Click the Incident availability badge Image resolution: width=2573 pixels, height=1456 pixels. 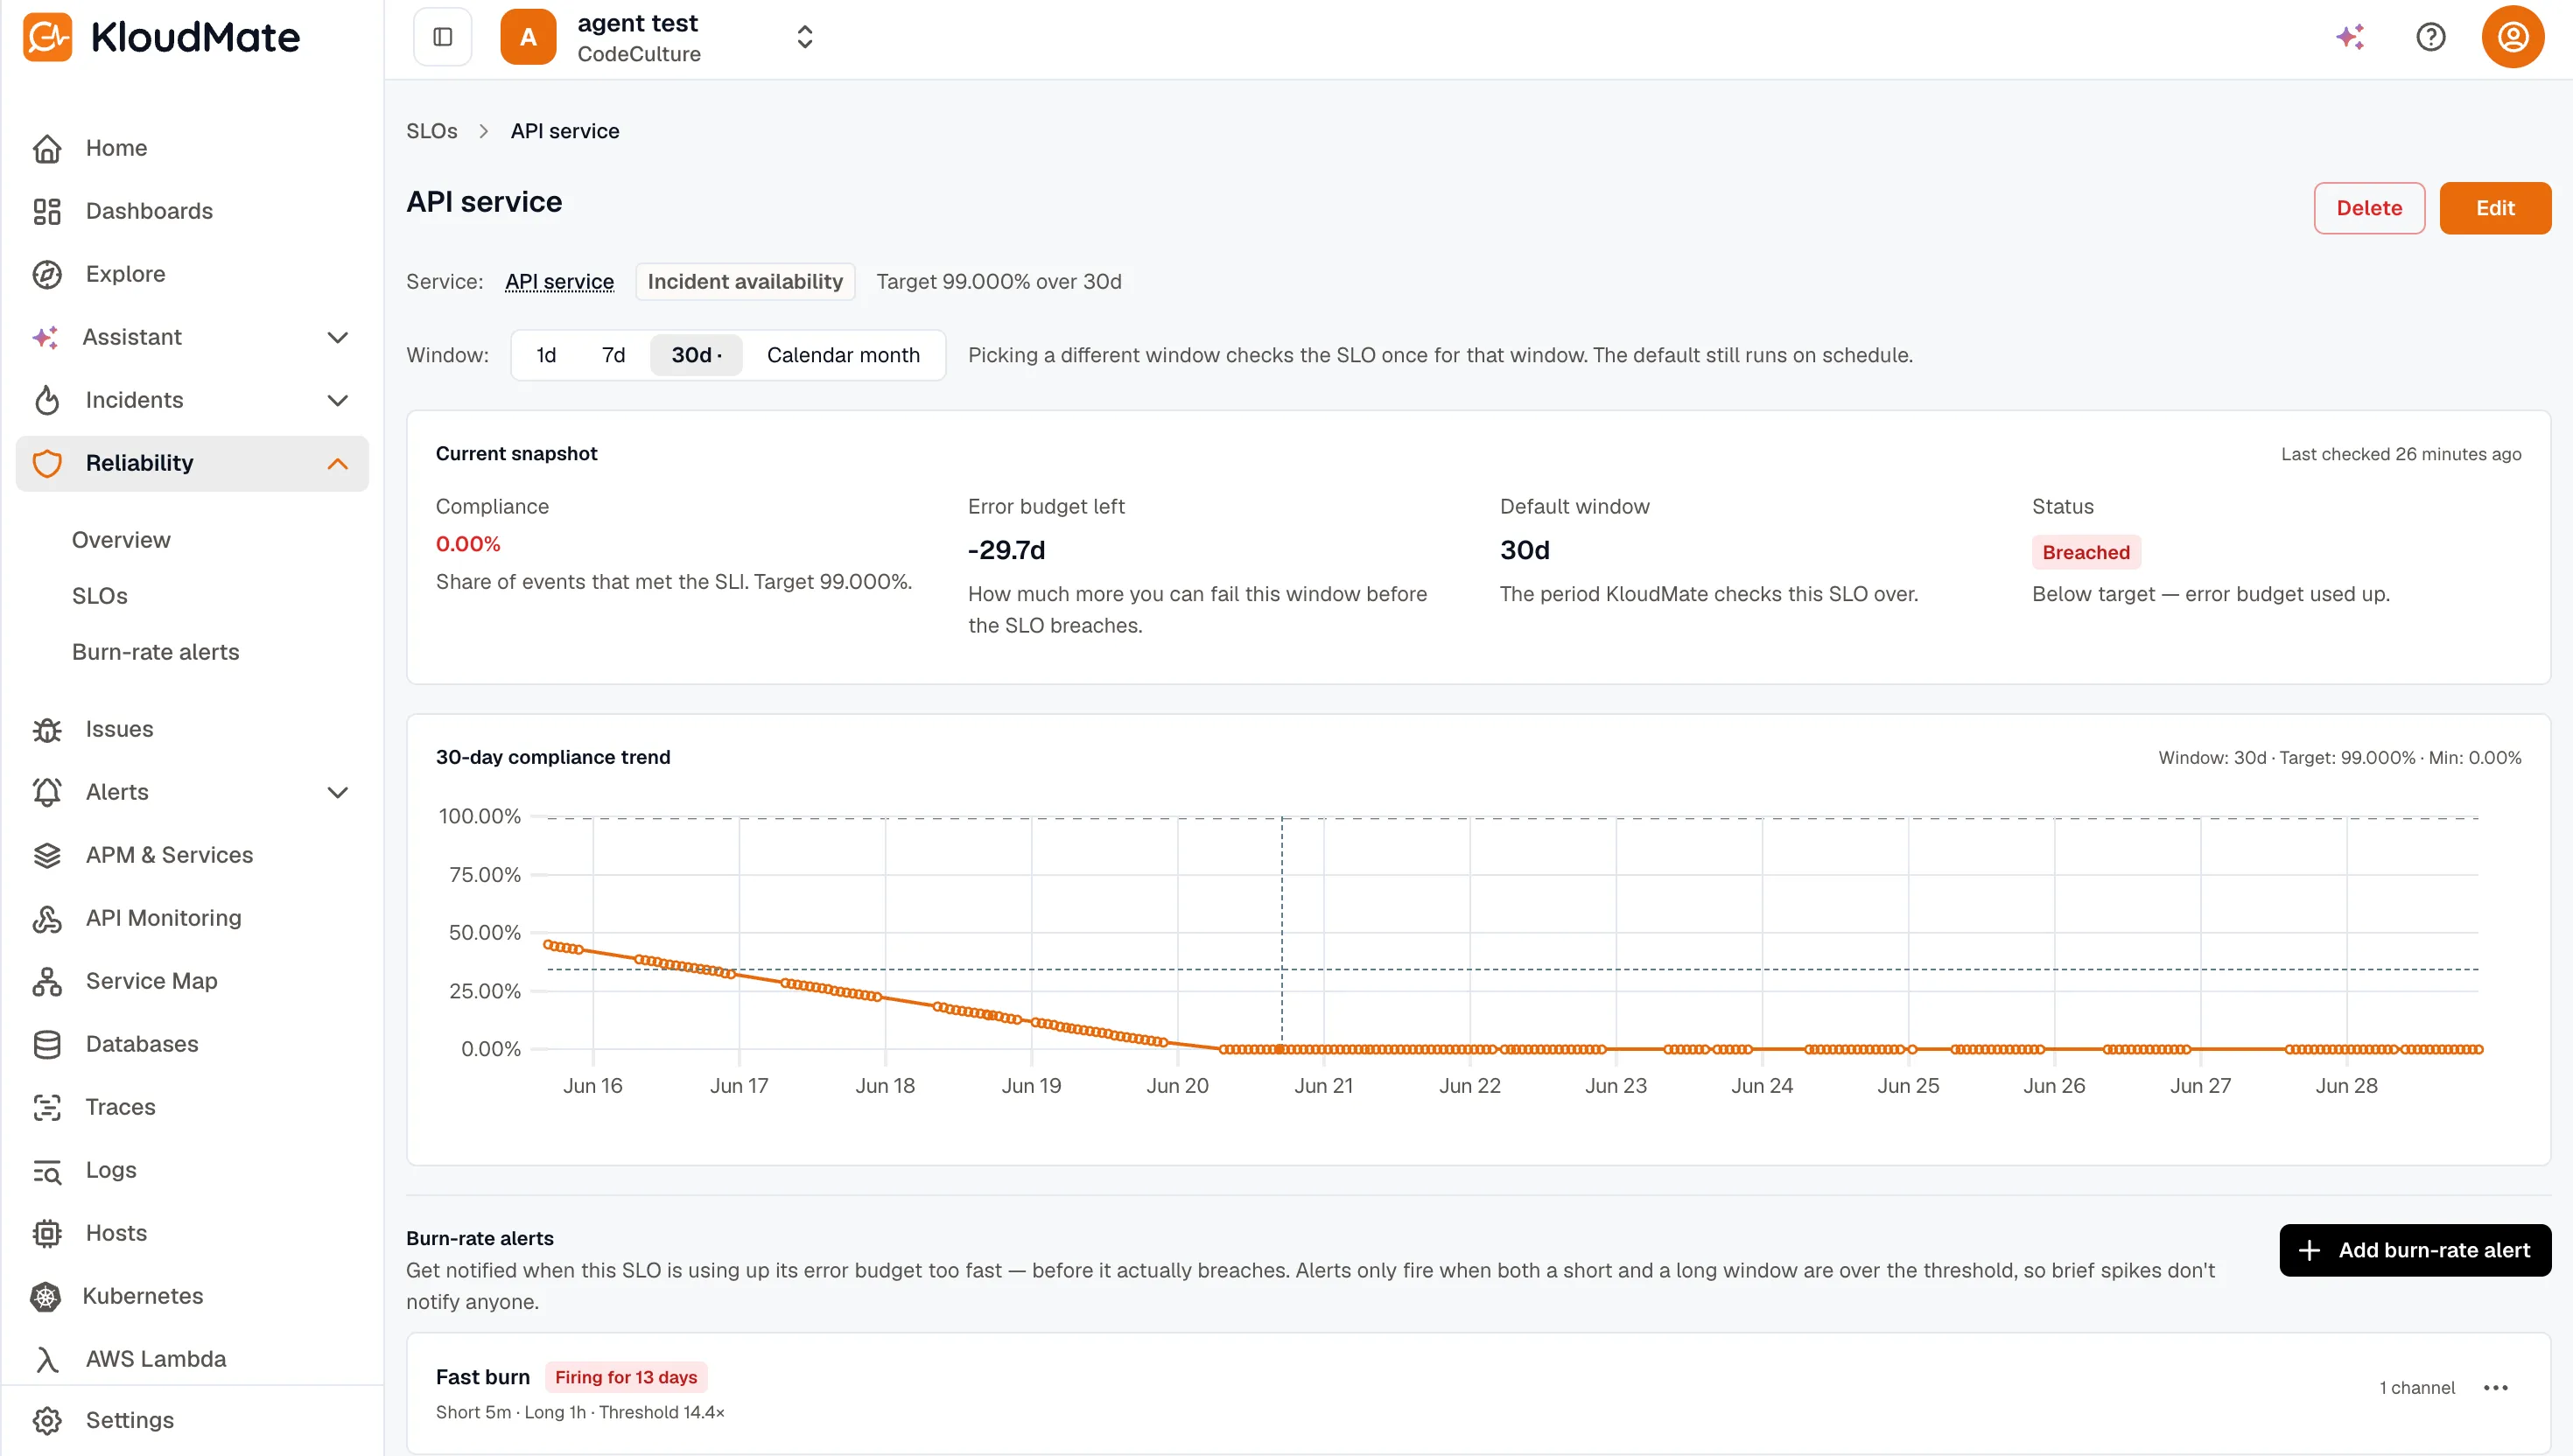(745, 282)
